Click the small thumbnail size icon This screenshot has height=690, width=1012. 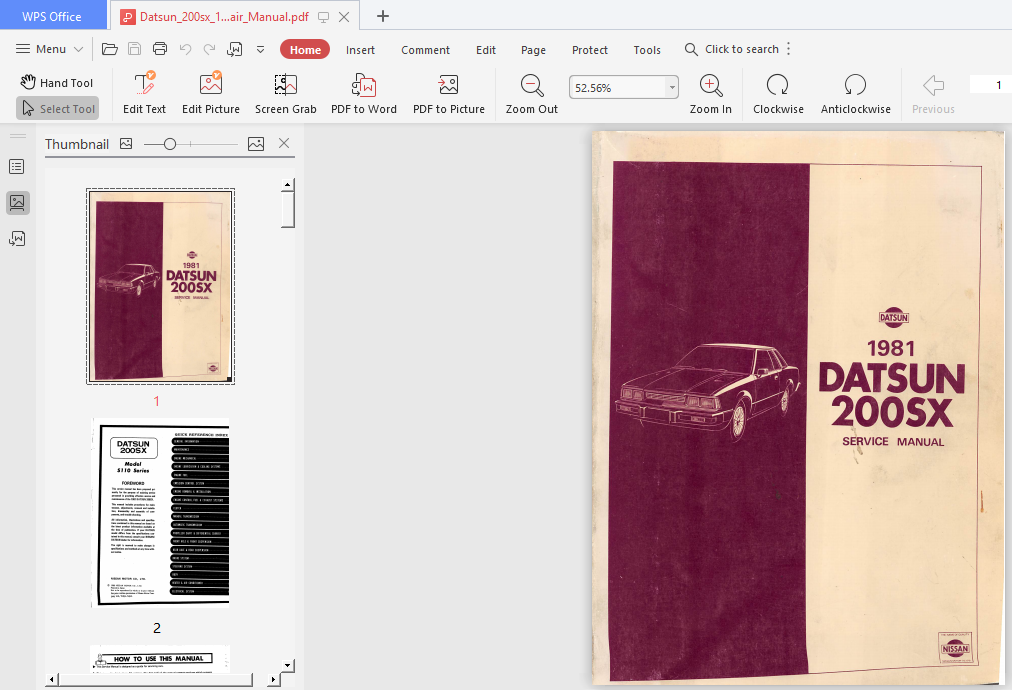(126, 143)
